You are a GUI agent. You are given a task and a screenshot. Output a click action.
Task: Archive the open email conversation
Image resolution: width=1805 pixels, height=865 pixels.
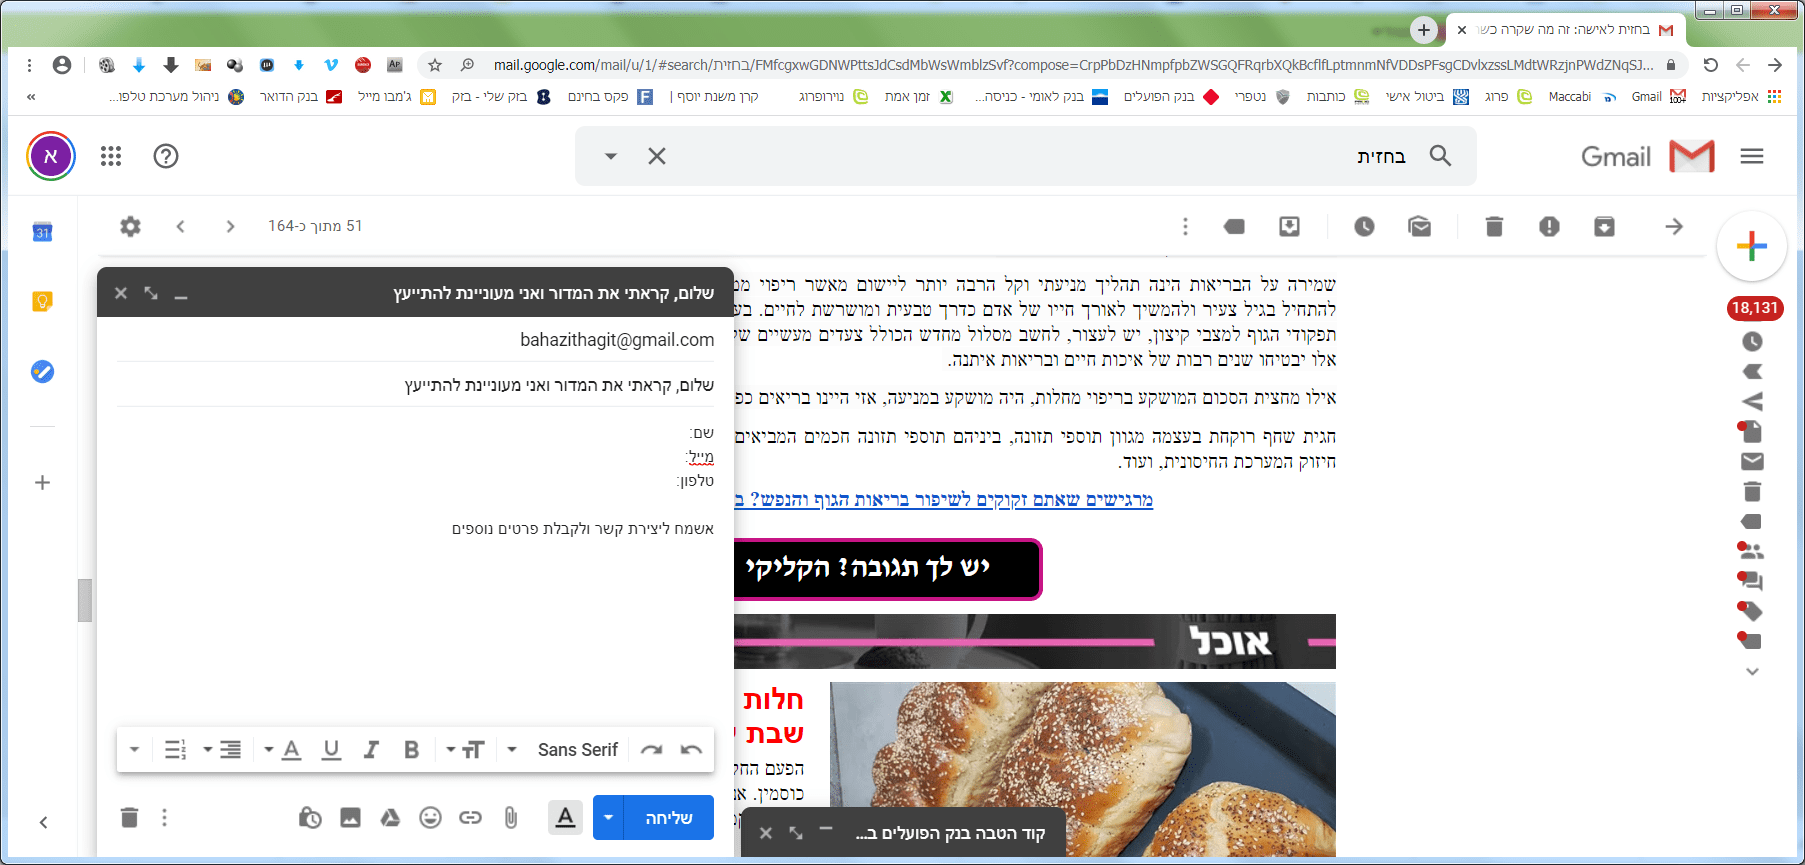[x=1604, y=226]
